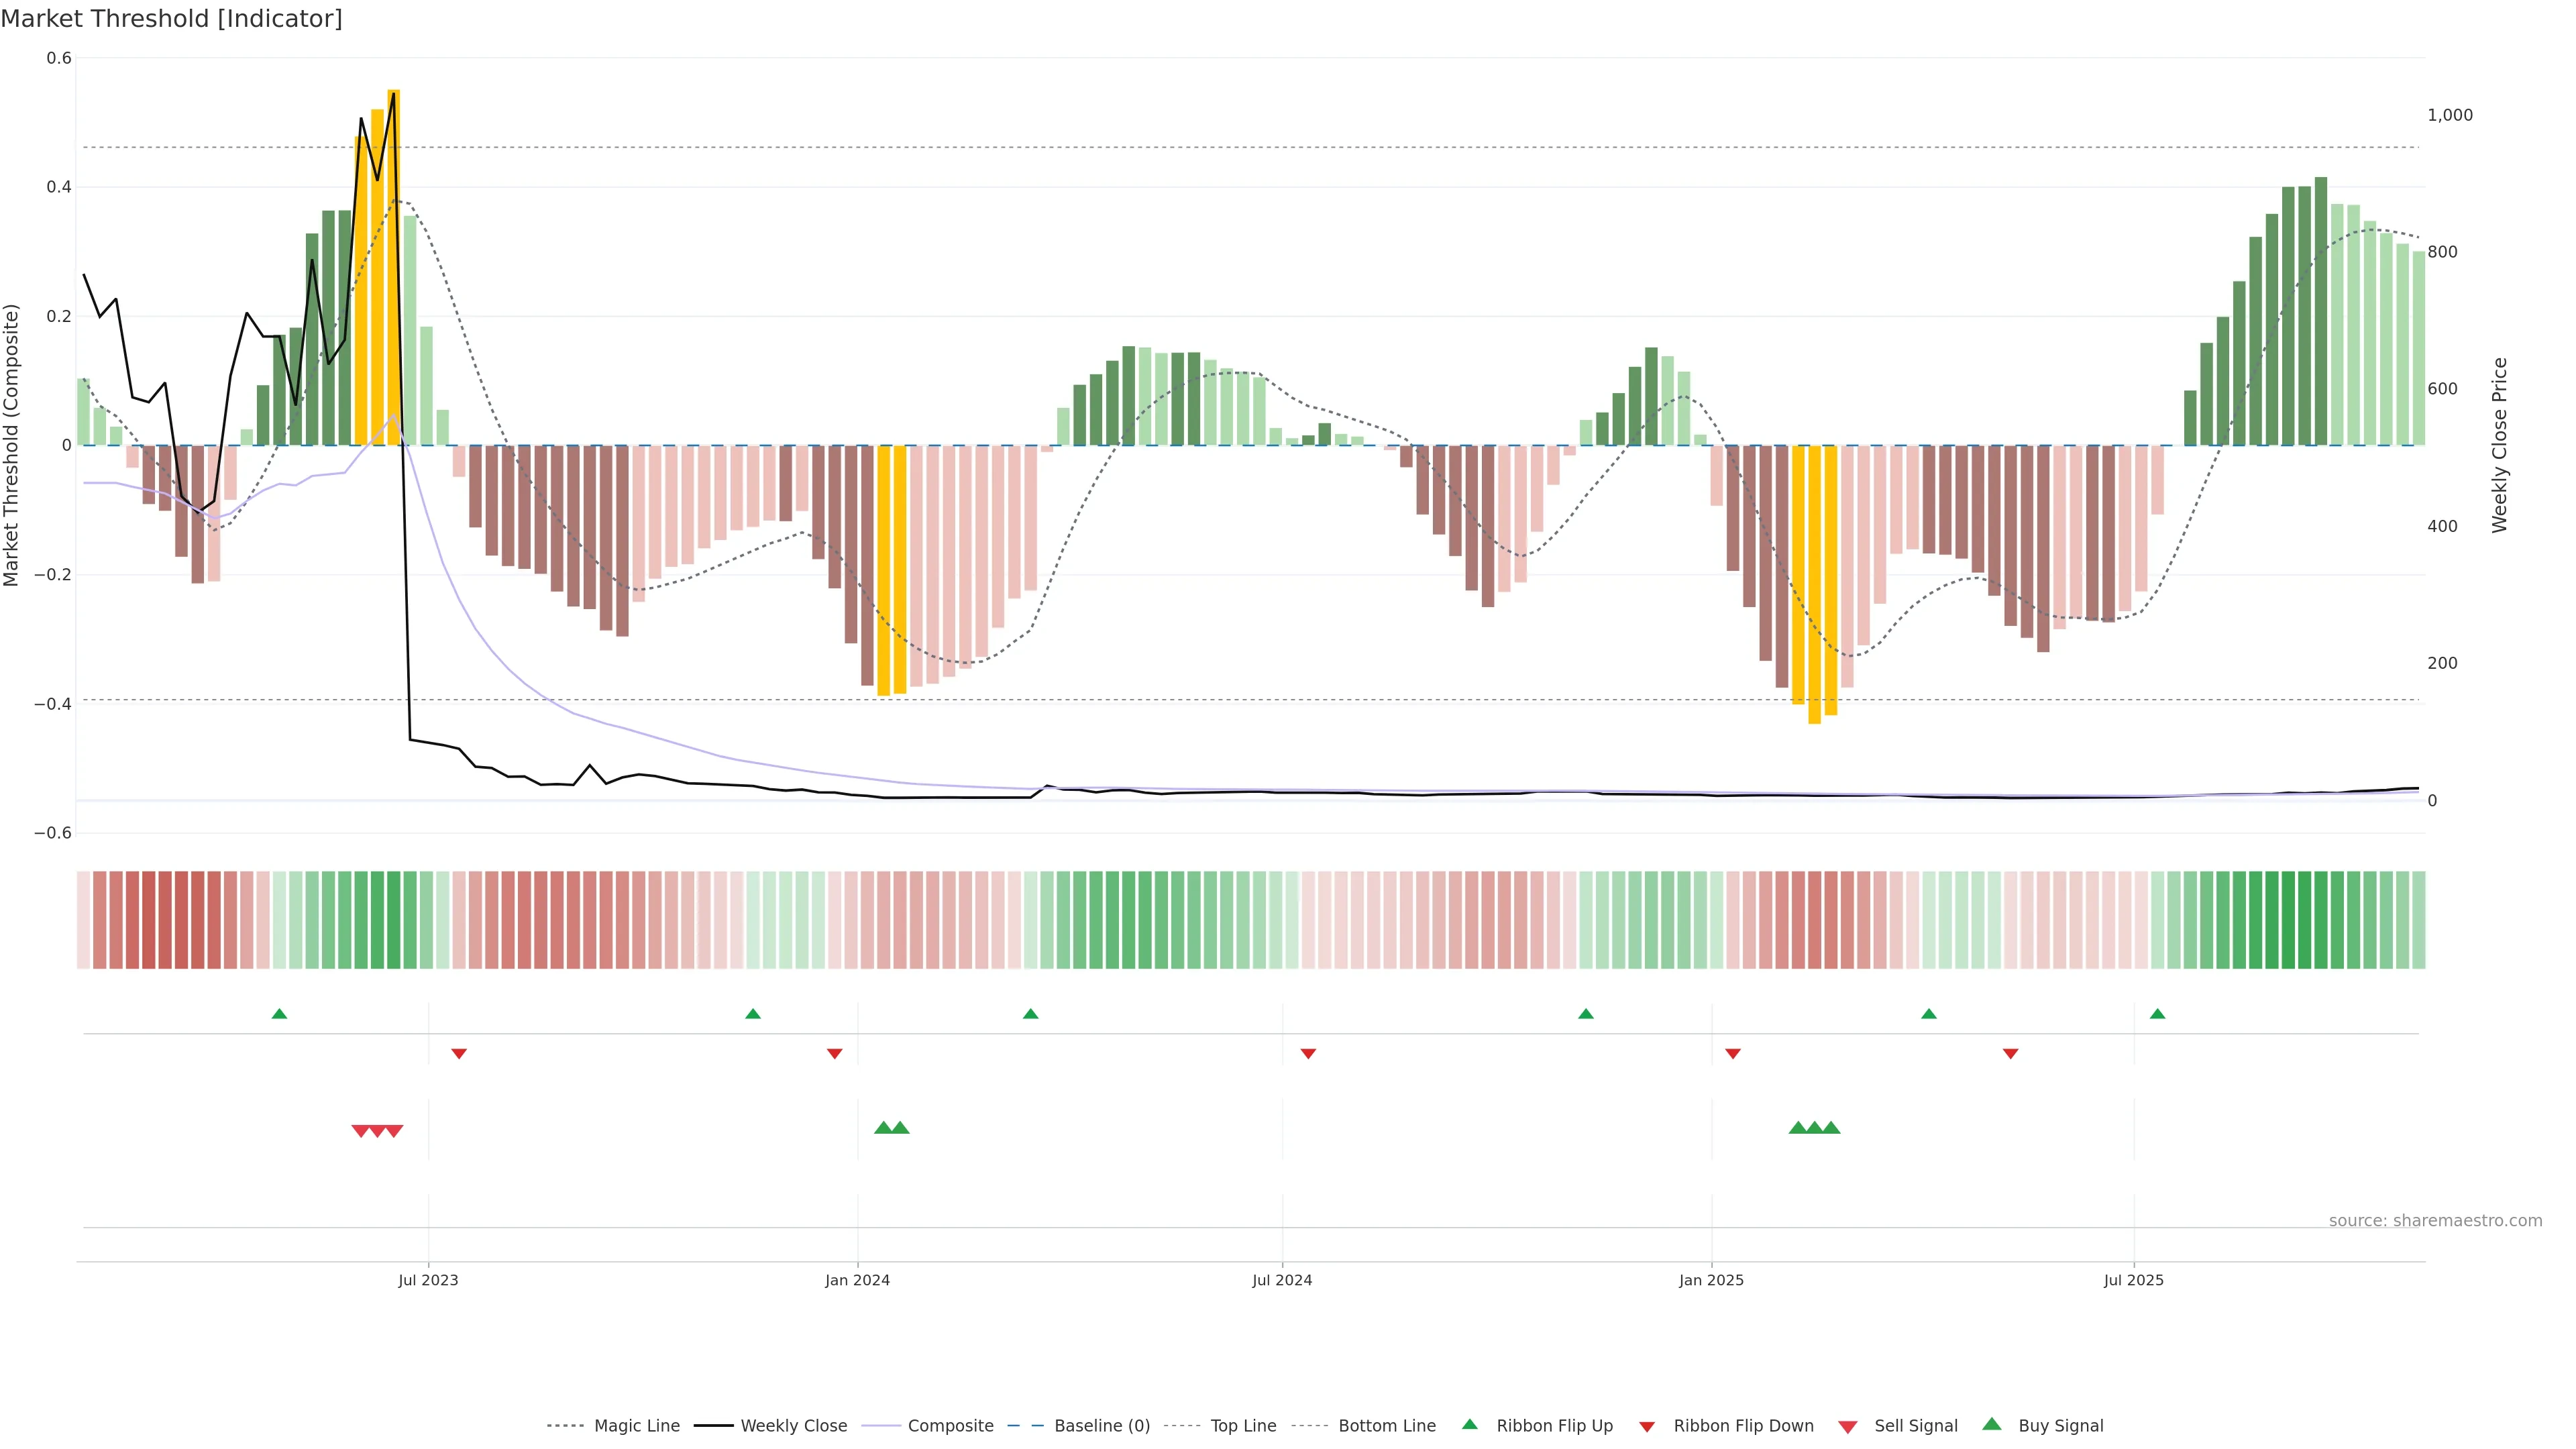
Task: Click Ribbon Flip Up legend triangle icon
Action: (x=1469, y=1425)
